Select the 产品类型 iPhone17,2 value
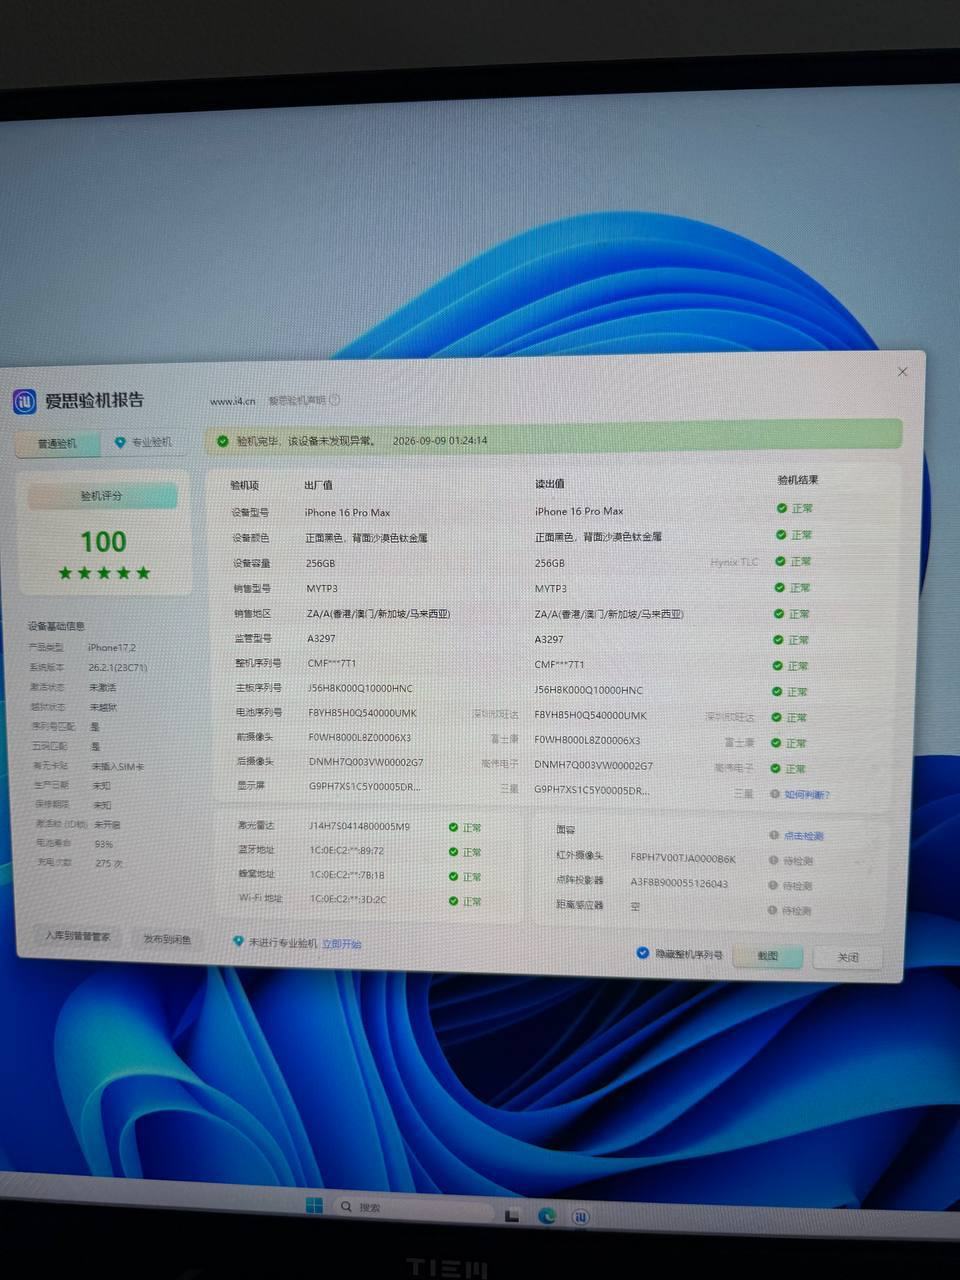 pyautogui.click(x=112, y=647)
